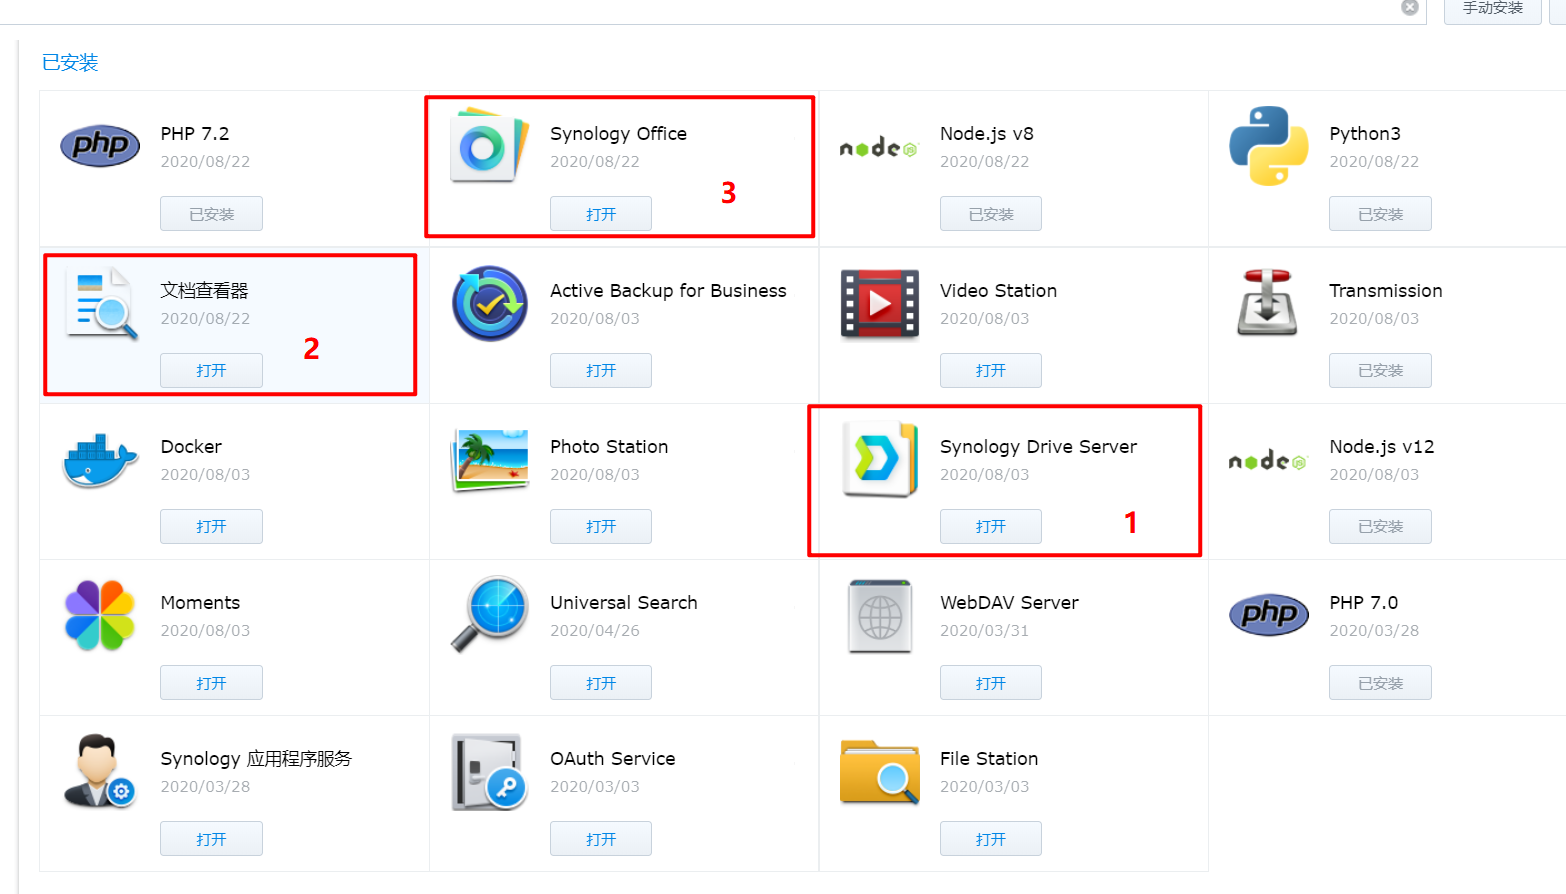Screen dimensions: 1566x894
Task: Click the PHP 7.0 package icon
Action: point(1268,615)
